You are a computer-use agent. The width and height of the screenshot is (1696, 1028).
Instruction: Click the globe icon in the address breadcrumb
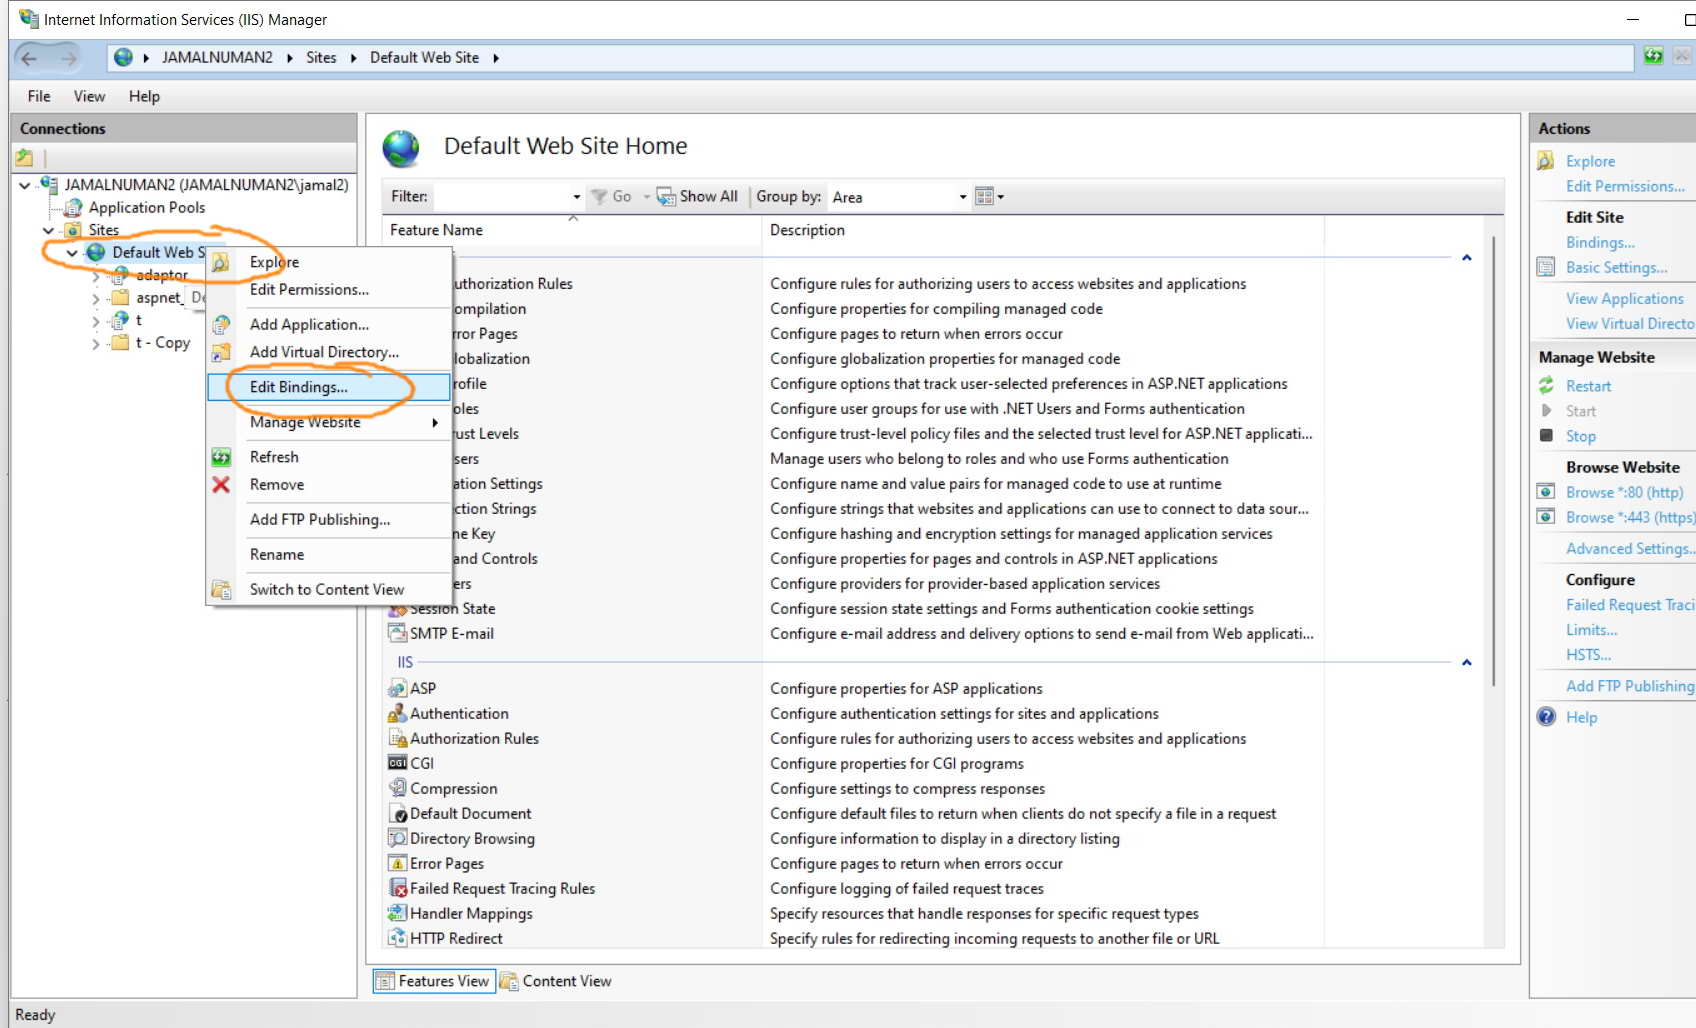point(124,57)
